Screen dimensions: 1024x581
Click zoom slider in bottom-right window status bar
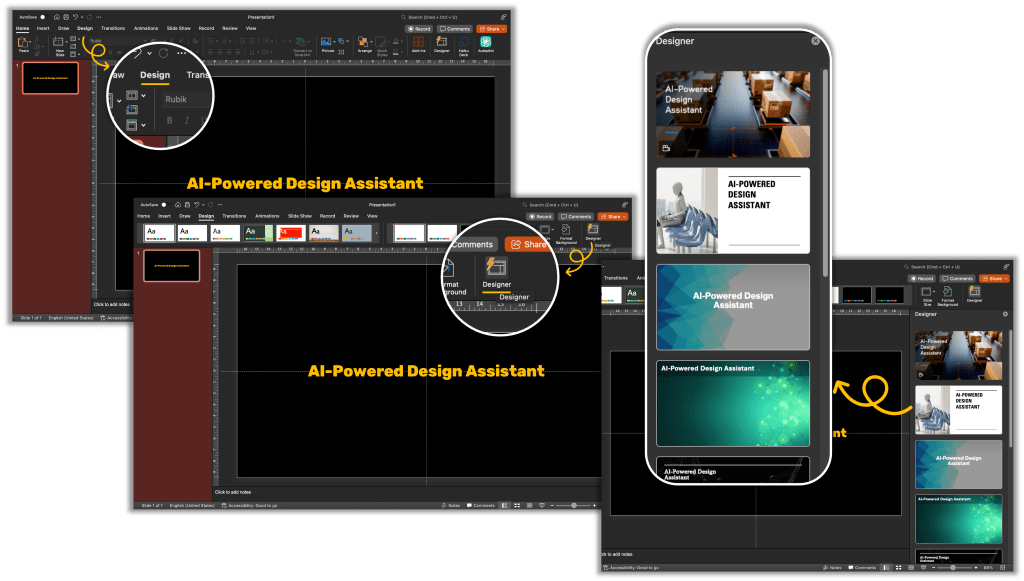(953, 567)
